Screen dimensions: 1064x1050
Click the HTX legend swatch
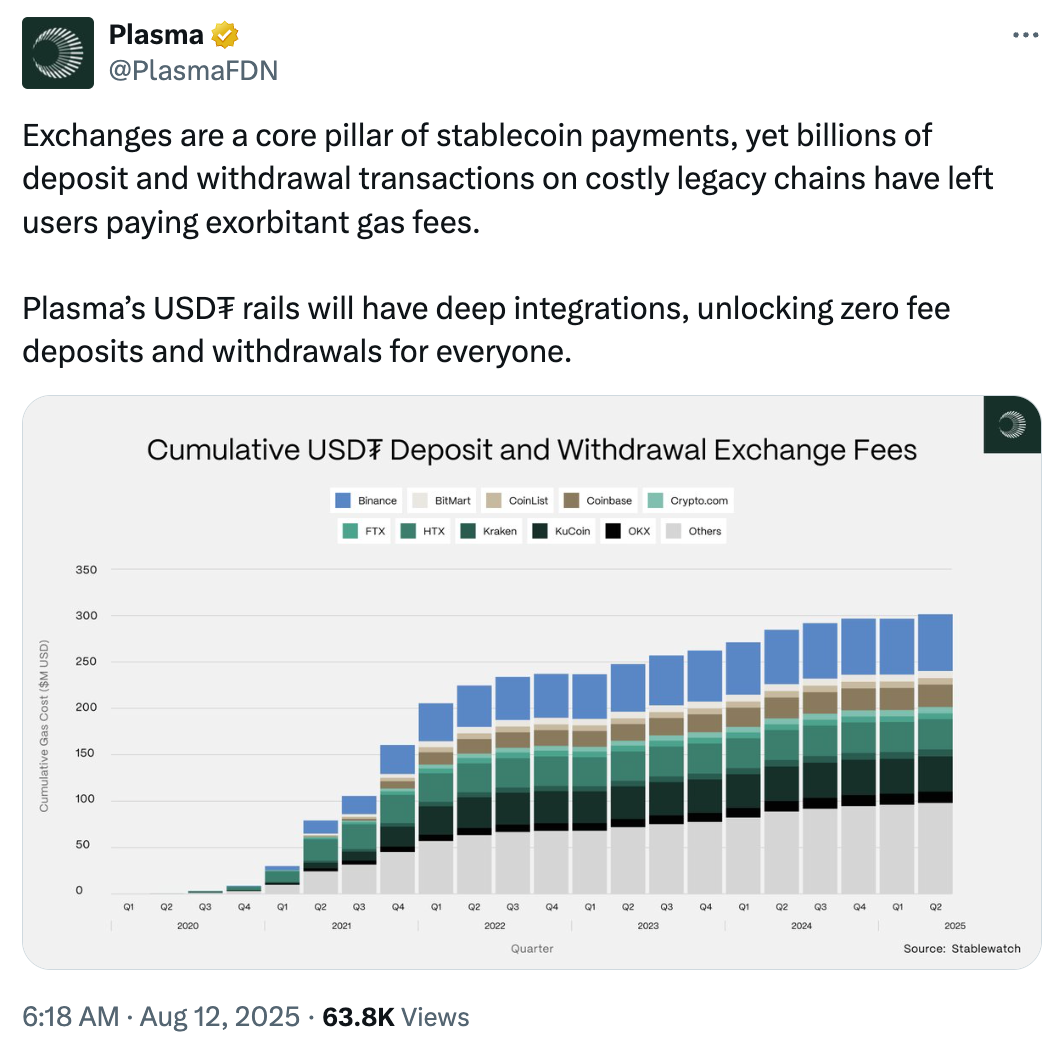tap(409, 531)
